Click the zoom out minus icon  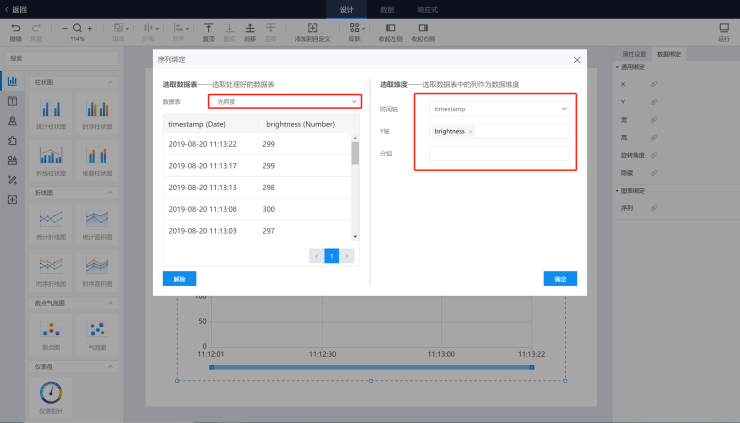[65, 28]
